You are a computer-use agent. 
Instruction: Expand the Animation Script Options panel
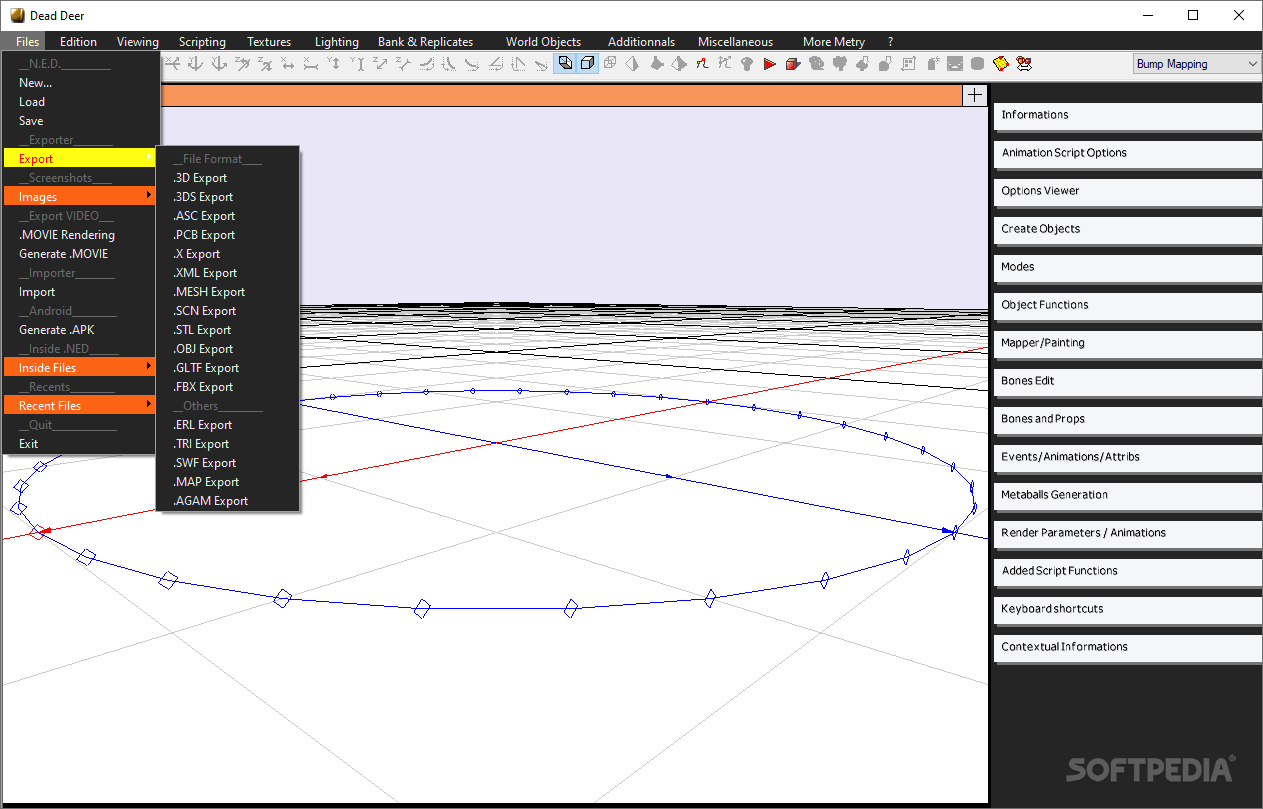[x=1128, y=153]
